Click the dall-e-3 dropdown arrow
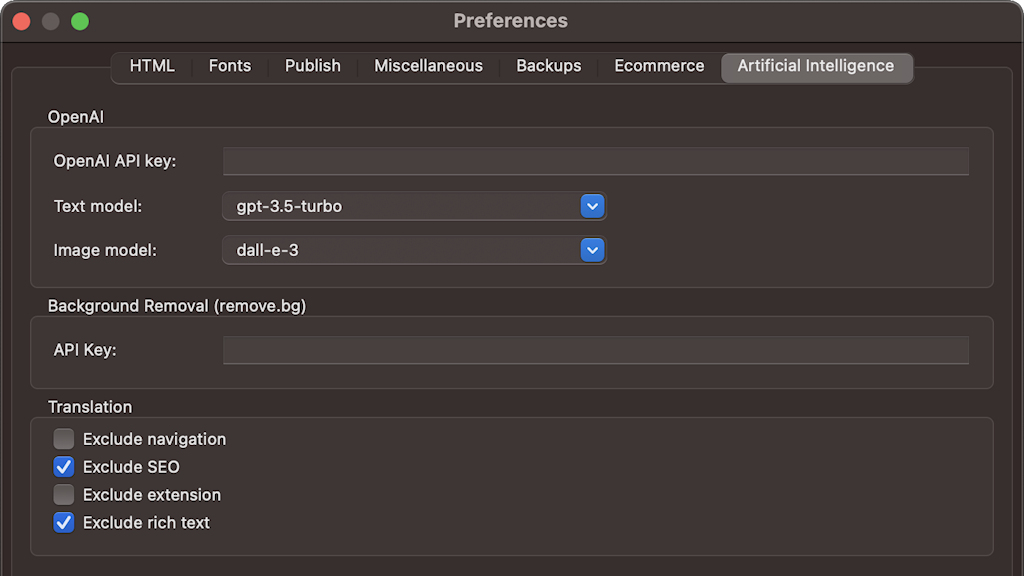1024x576 pixels. [x=593, y=250]
